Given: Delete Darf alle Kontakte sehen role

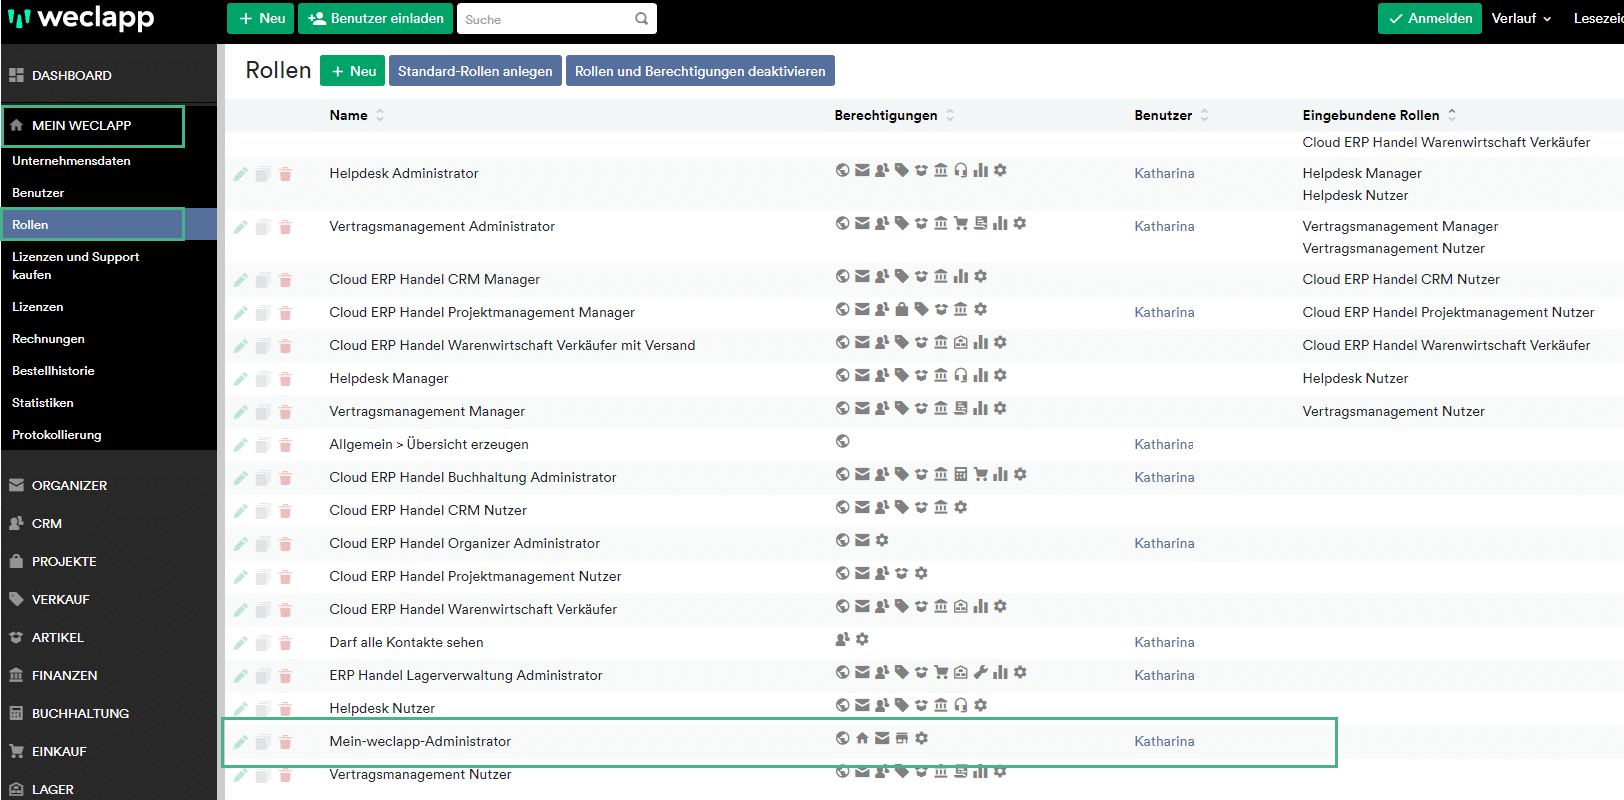Looking at the screenshot, I should pos(285,643).
